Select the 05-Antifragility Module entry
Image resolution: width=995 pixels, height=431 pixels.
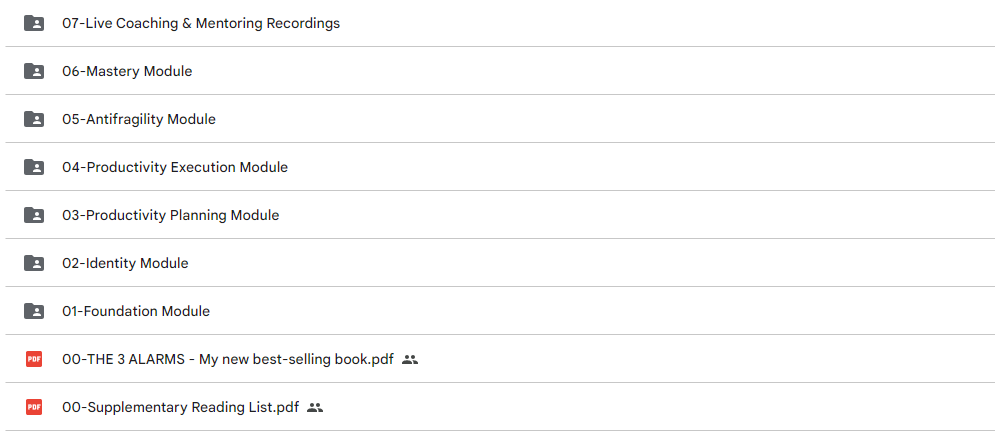138,119
